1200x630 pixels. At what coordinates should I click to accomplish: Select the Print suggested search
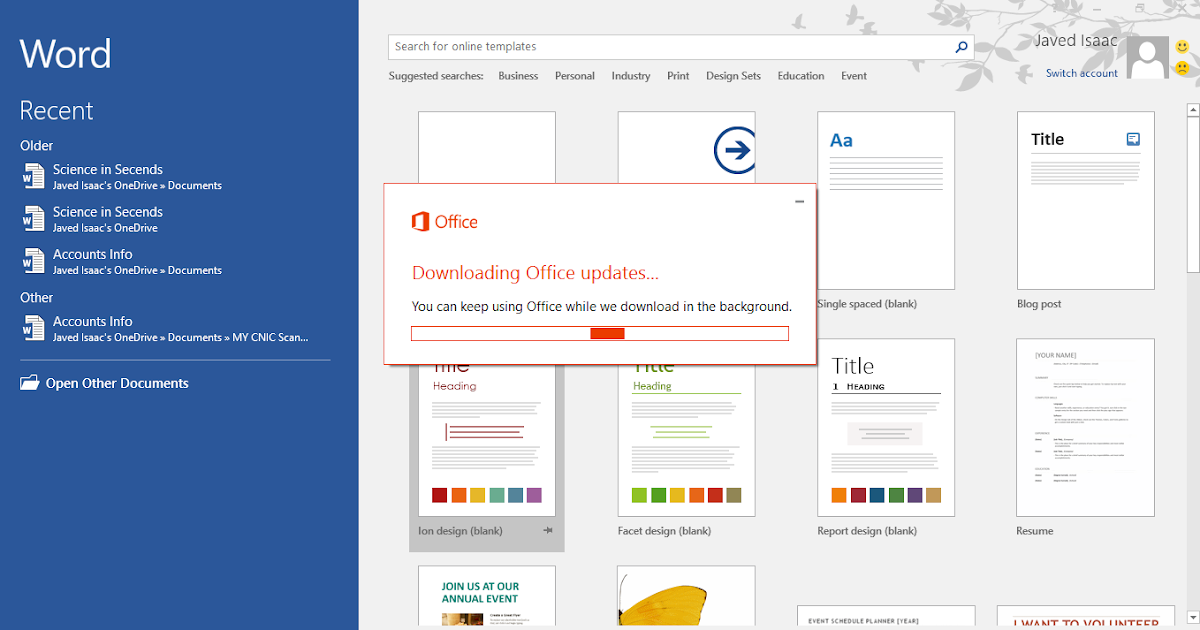coord(678,76)
